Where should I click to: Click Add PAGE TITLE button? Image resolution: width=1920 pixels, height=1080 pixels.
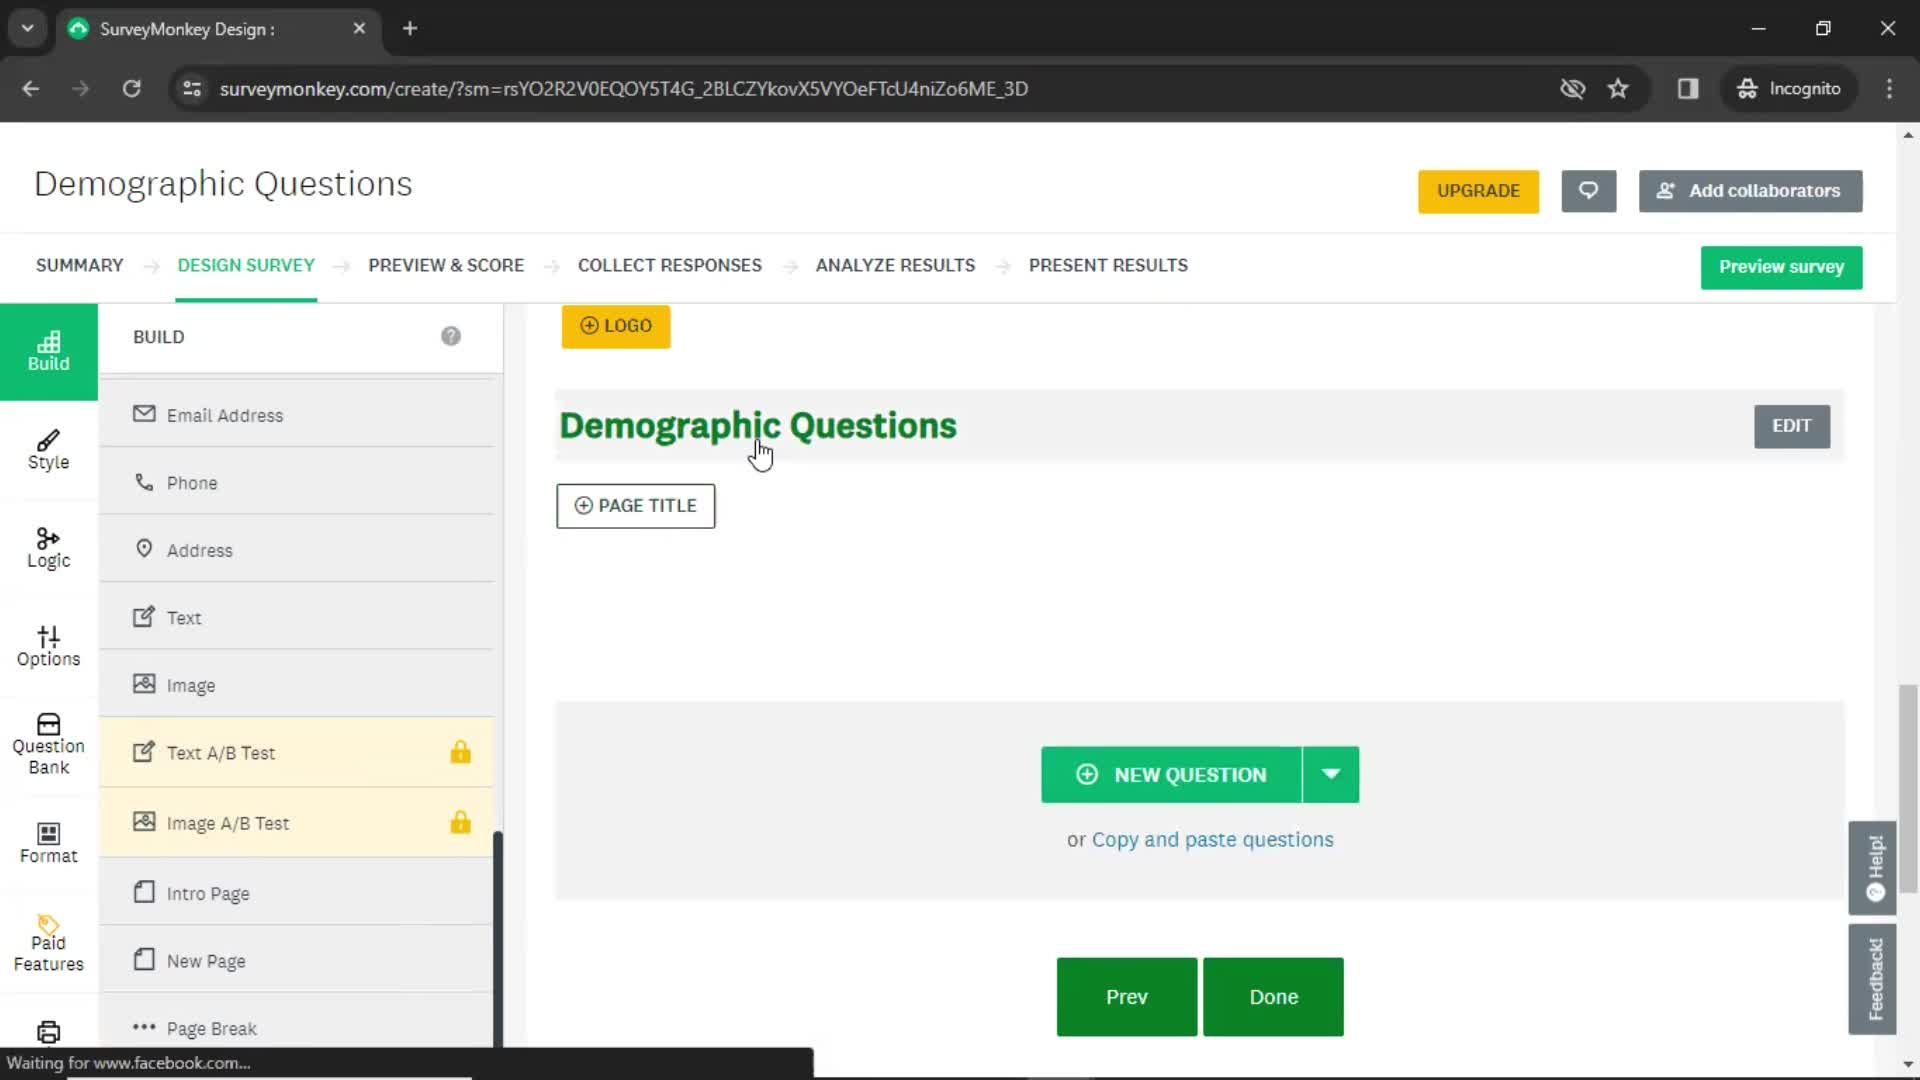click(x=636, y=504)
